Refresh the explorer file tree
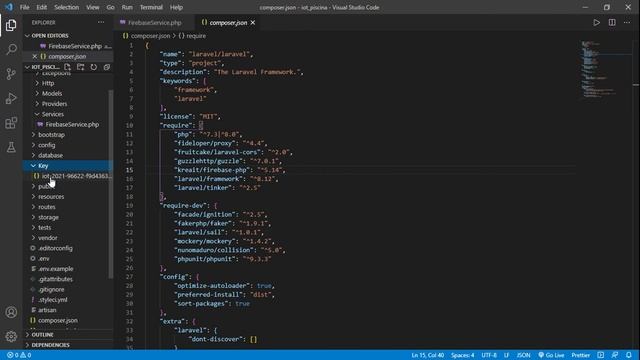This screenshot has height=360, width=640. pyautogui.click(x=93, y=67)
